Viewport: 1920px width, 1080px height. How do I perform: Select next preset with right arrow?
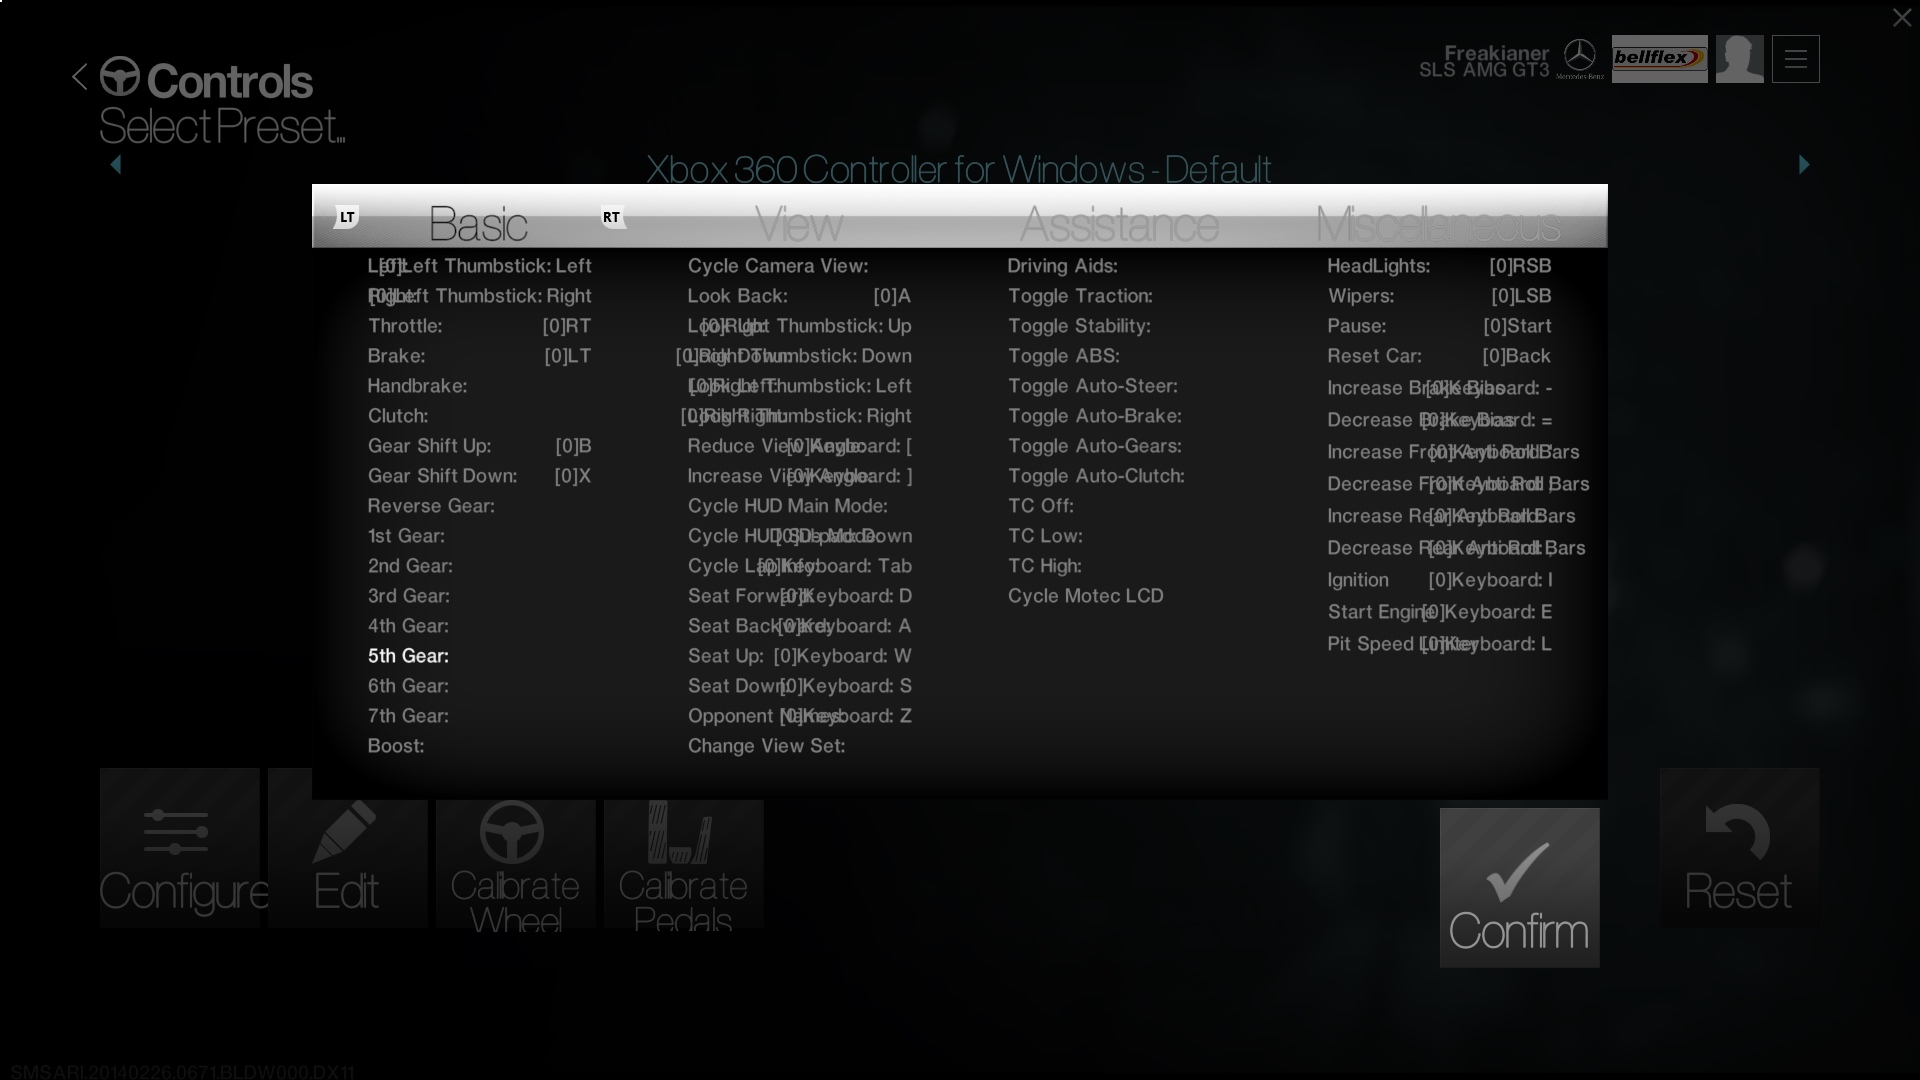click(x=1804, y=165)
